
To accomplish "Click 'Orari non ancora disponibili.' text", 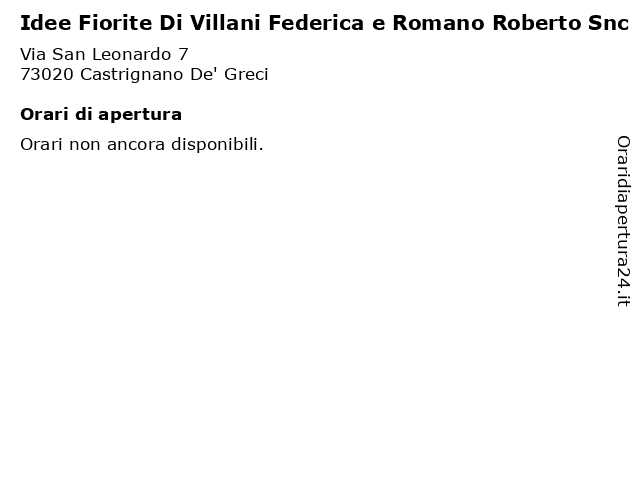I will click(x=142, y=144).
